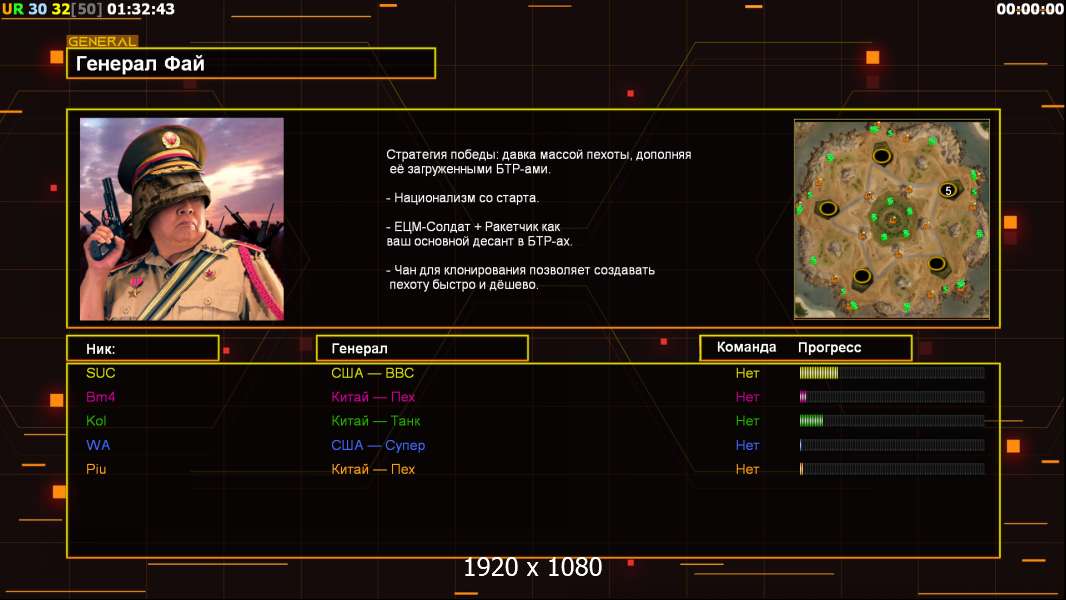Click Bm4's loading progress bar

(x=892, y=396)
